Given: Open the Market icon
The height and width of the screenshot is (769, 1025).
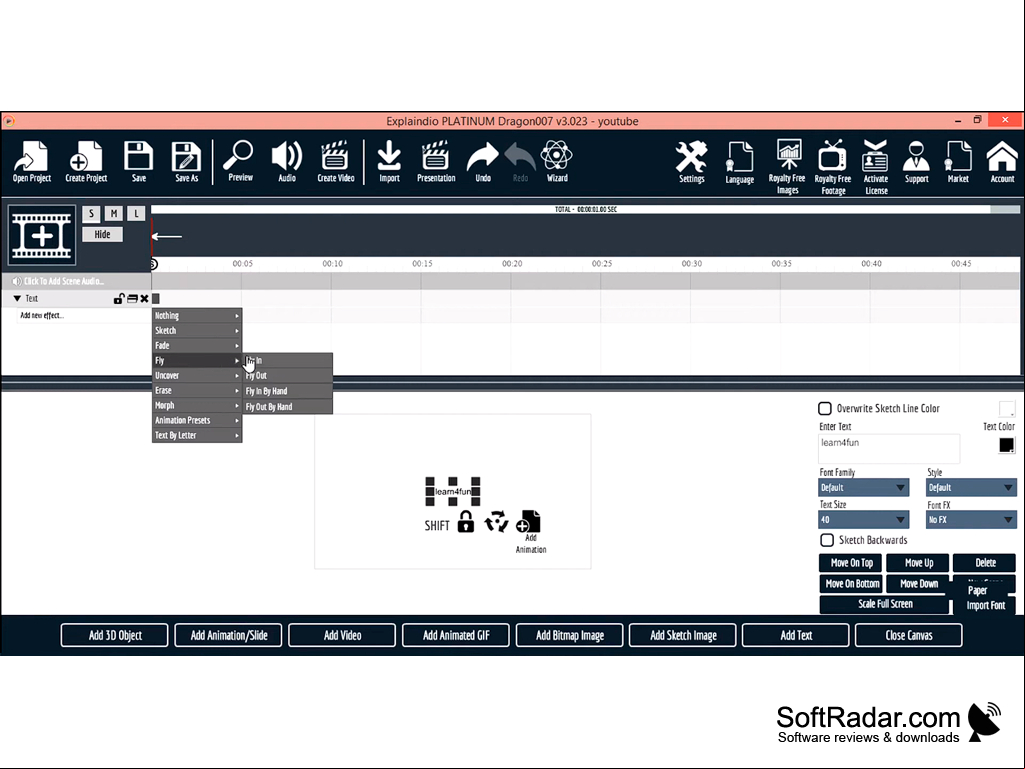Looking at the screenshot, I should 958,162.
